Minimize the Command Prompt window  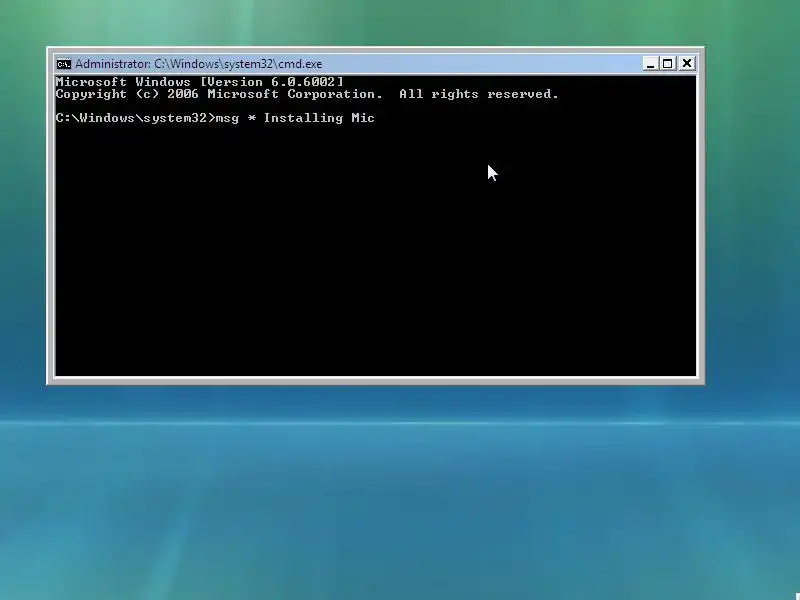pyautogui.click(x=650, y=64)
